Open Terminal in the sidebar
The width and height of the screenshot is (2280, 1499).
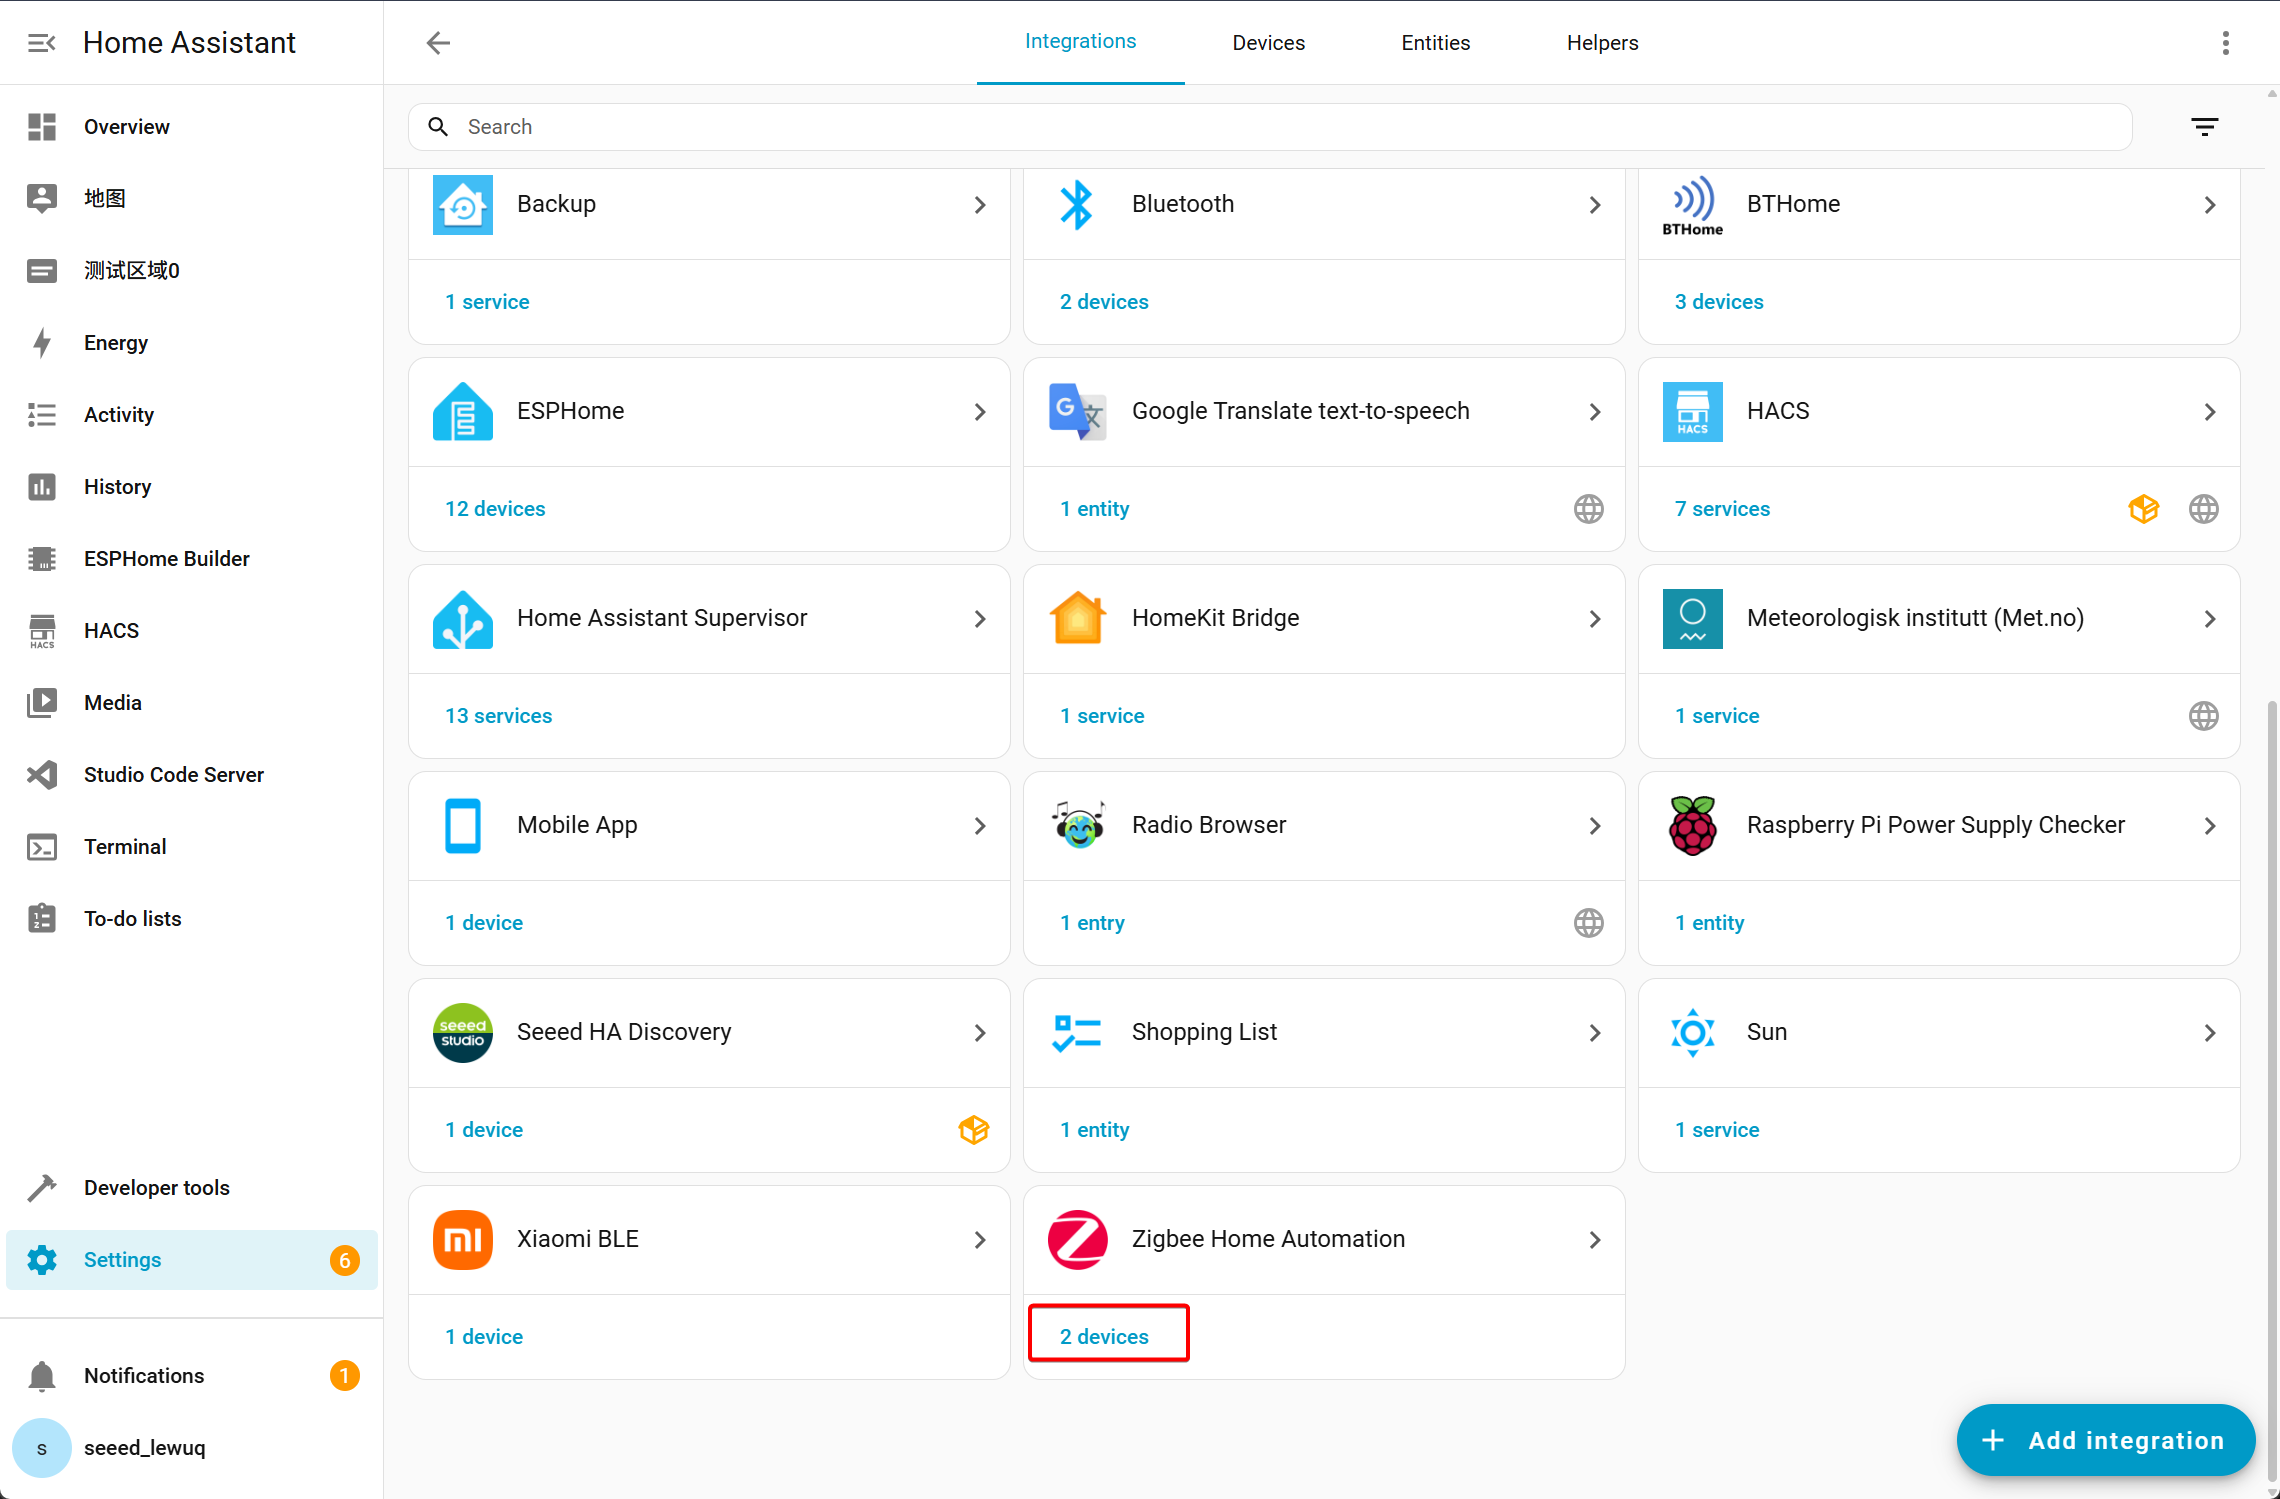point(125,847)
